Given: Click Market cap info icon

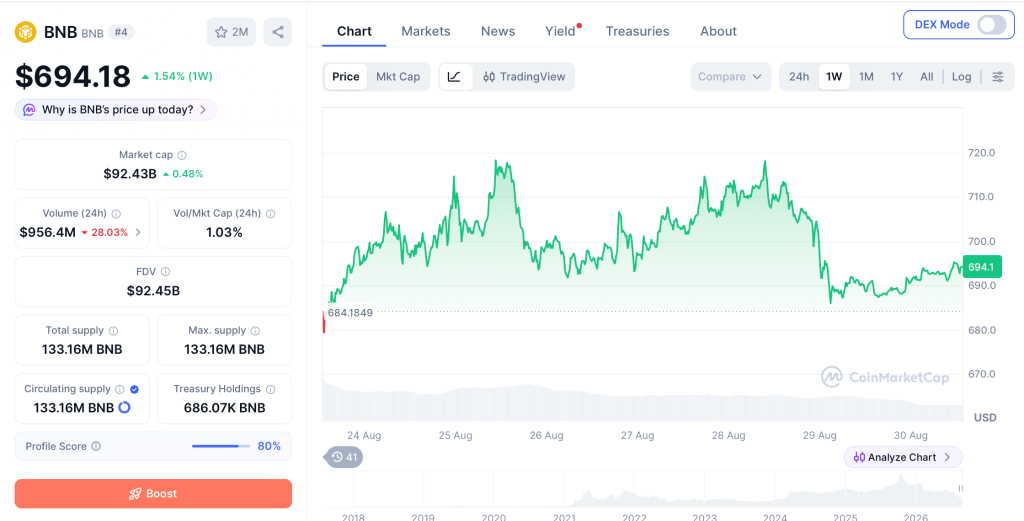Looking at the screenshot, I should tap(182, 155).
